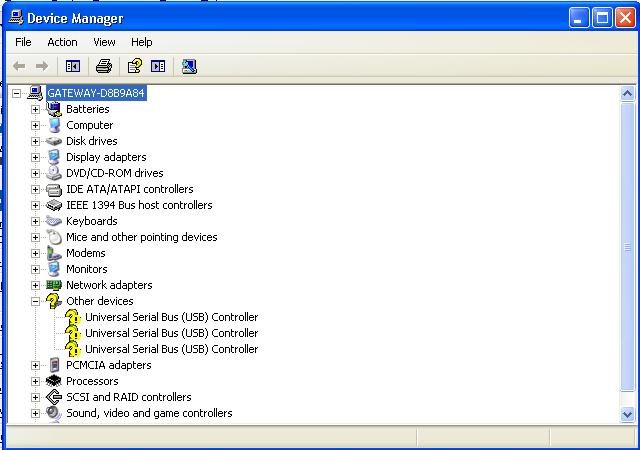
Task: Click the PCMCIA adapters icon
Action: 54,365
